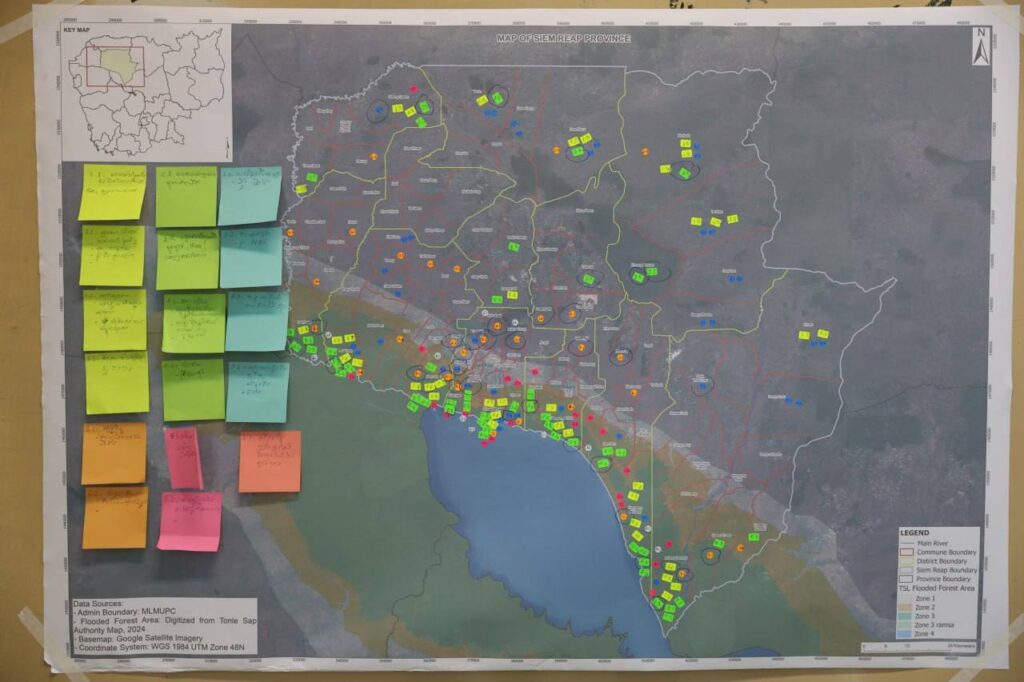Image resolution: width=1024 pixels, height=682 pixels.
Task: Click the top-left yellow sticky note
Action: pos(112,192)
